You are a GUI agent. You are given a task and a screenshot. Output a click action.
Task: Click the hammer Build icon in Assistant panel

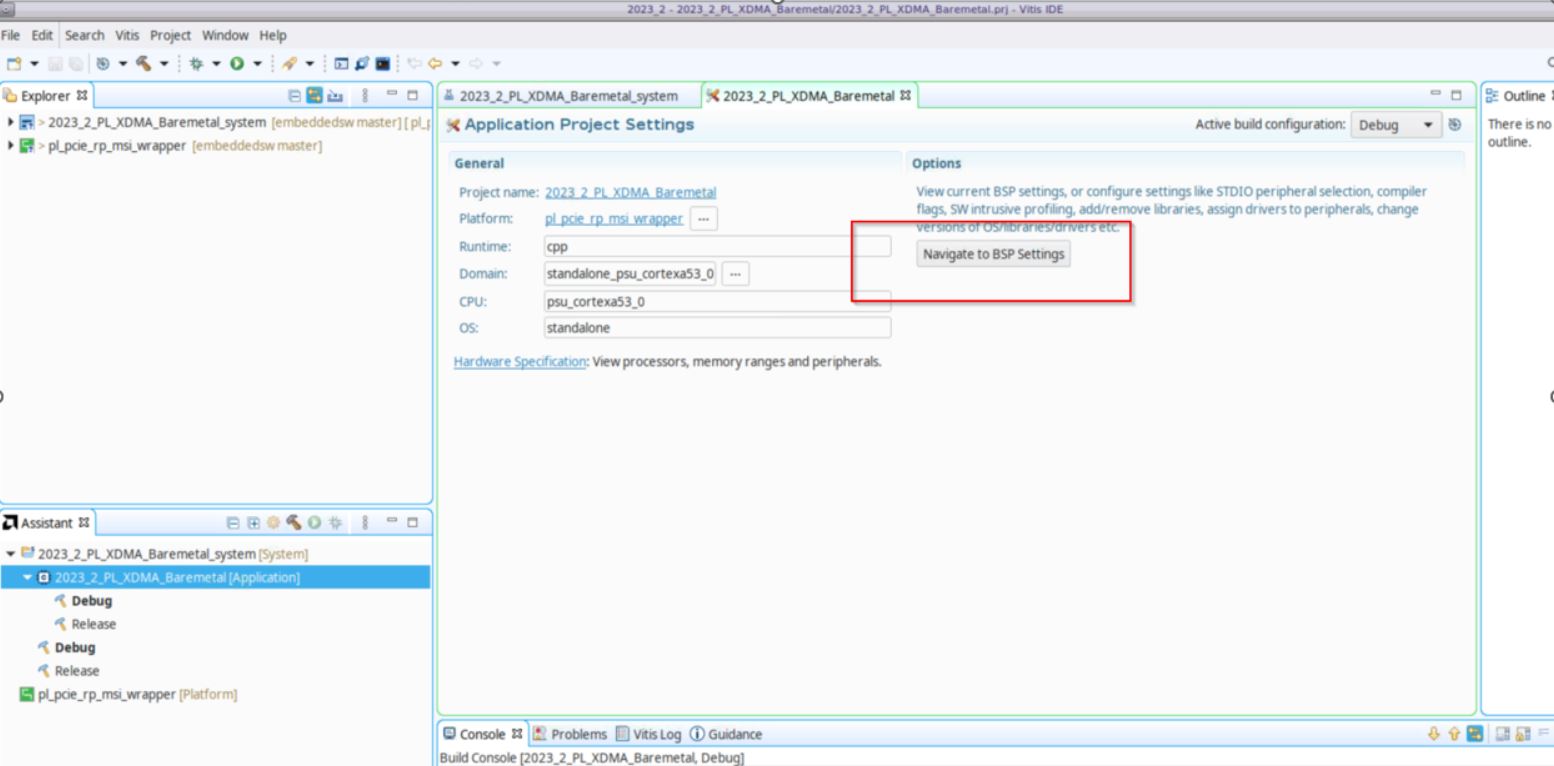coord(294,522)
